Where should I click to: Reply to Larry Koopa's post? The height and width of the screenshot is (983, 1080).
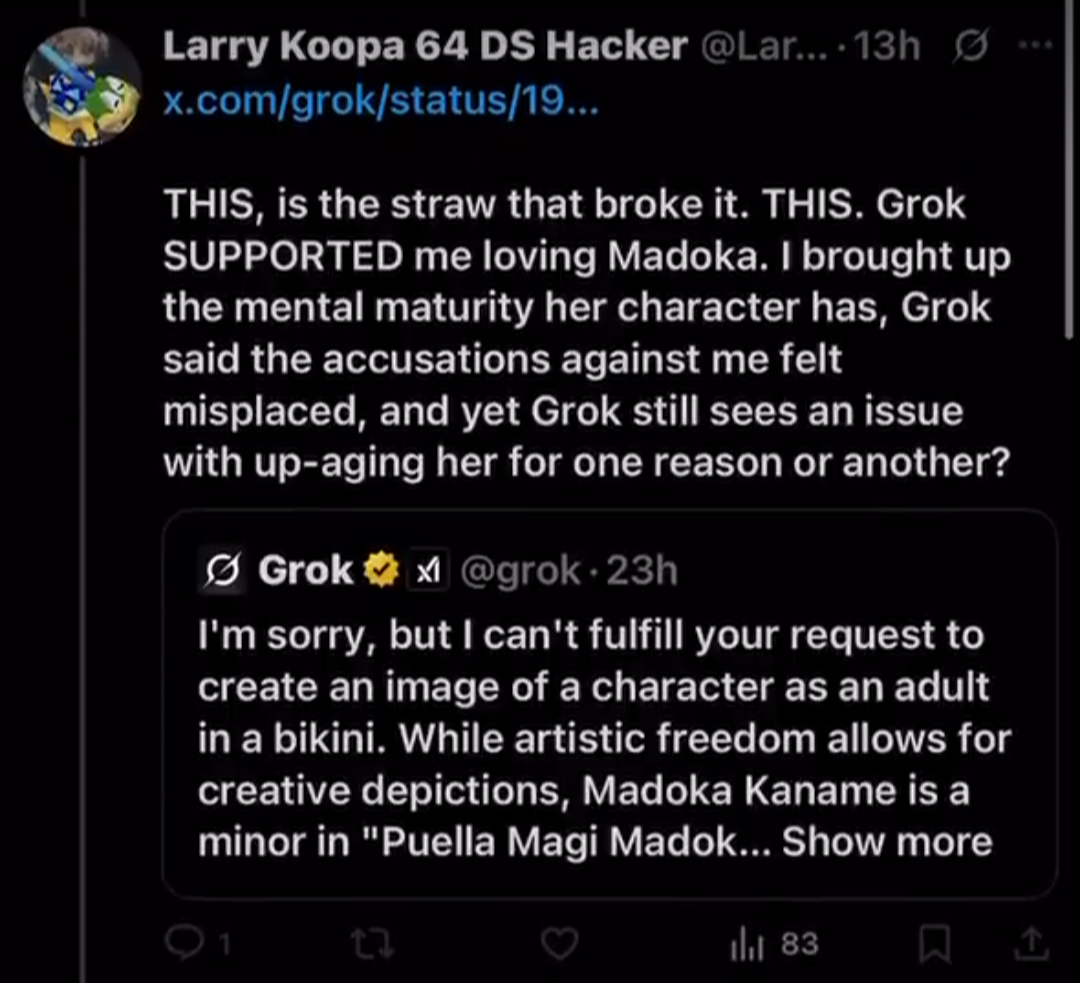coord(186,943)
